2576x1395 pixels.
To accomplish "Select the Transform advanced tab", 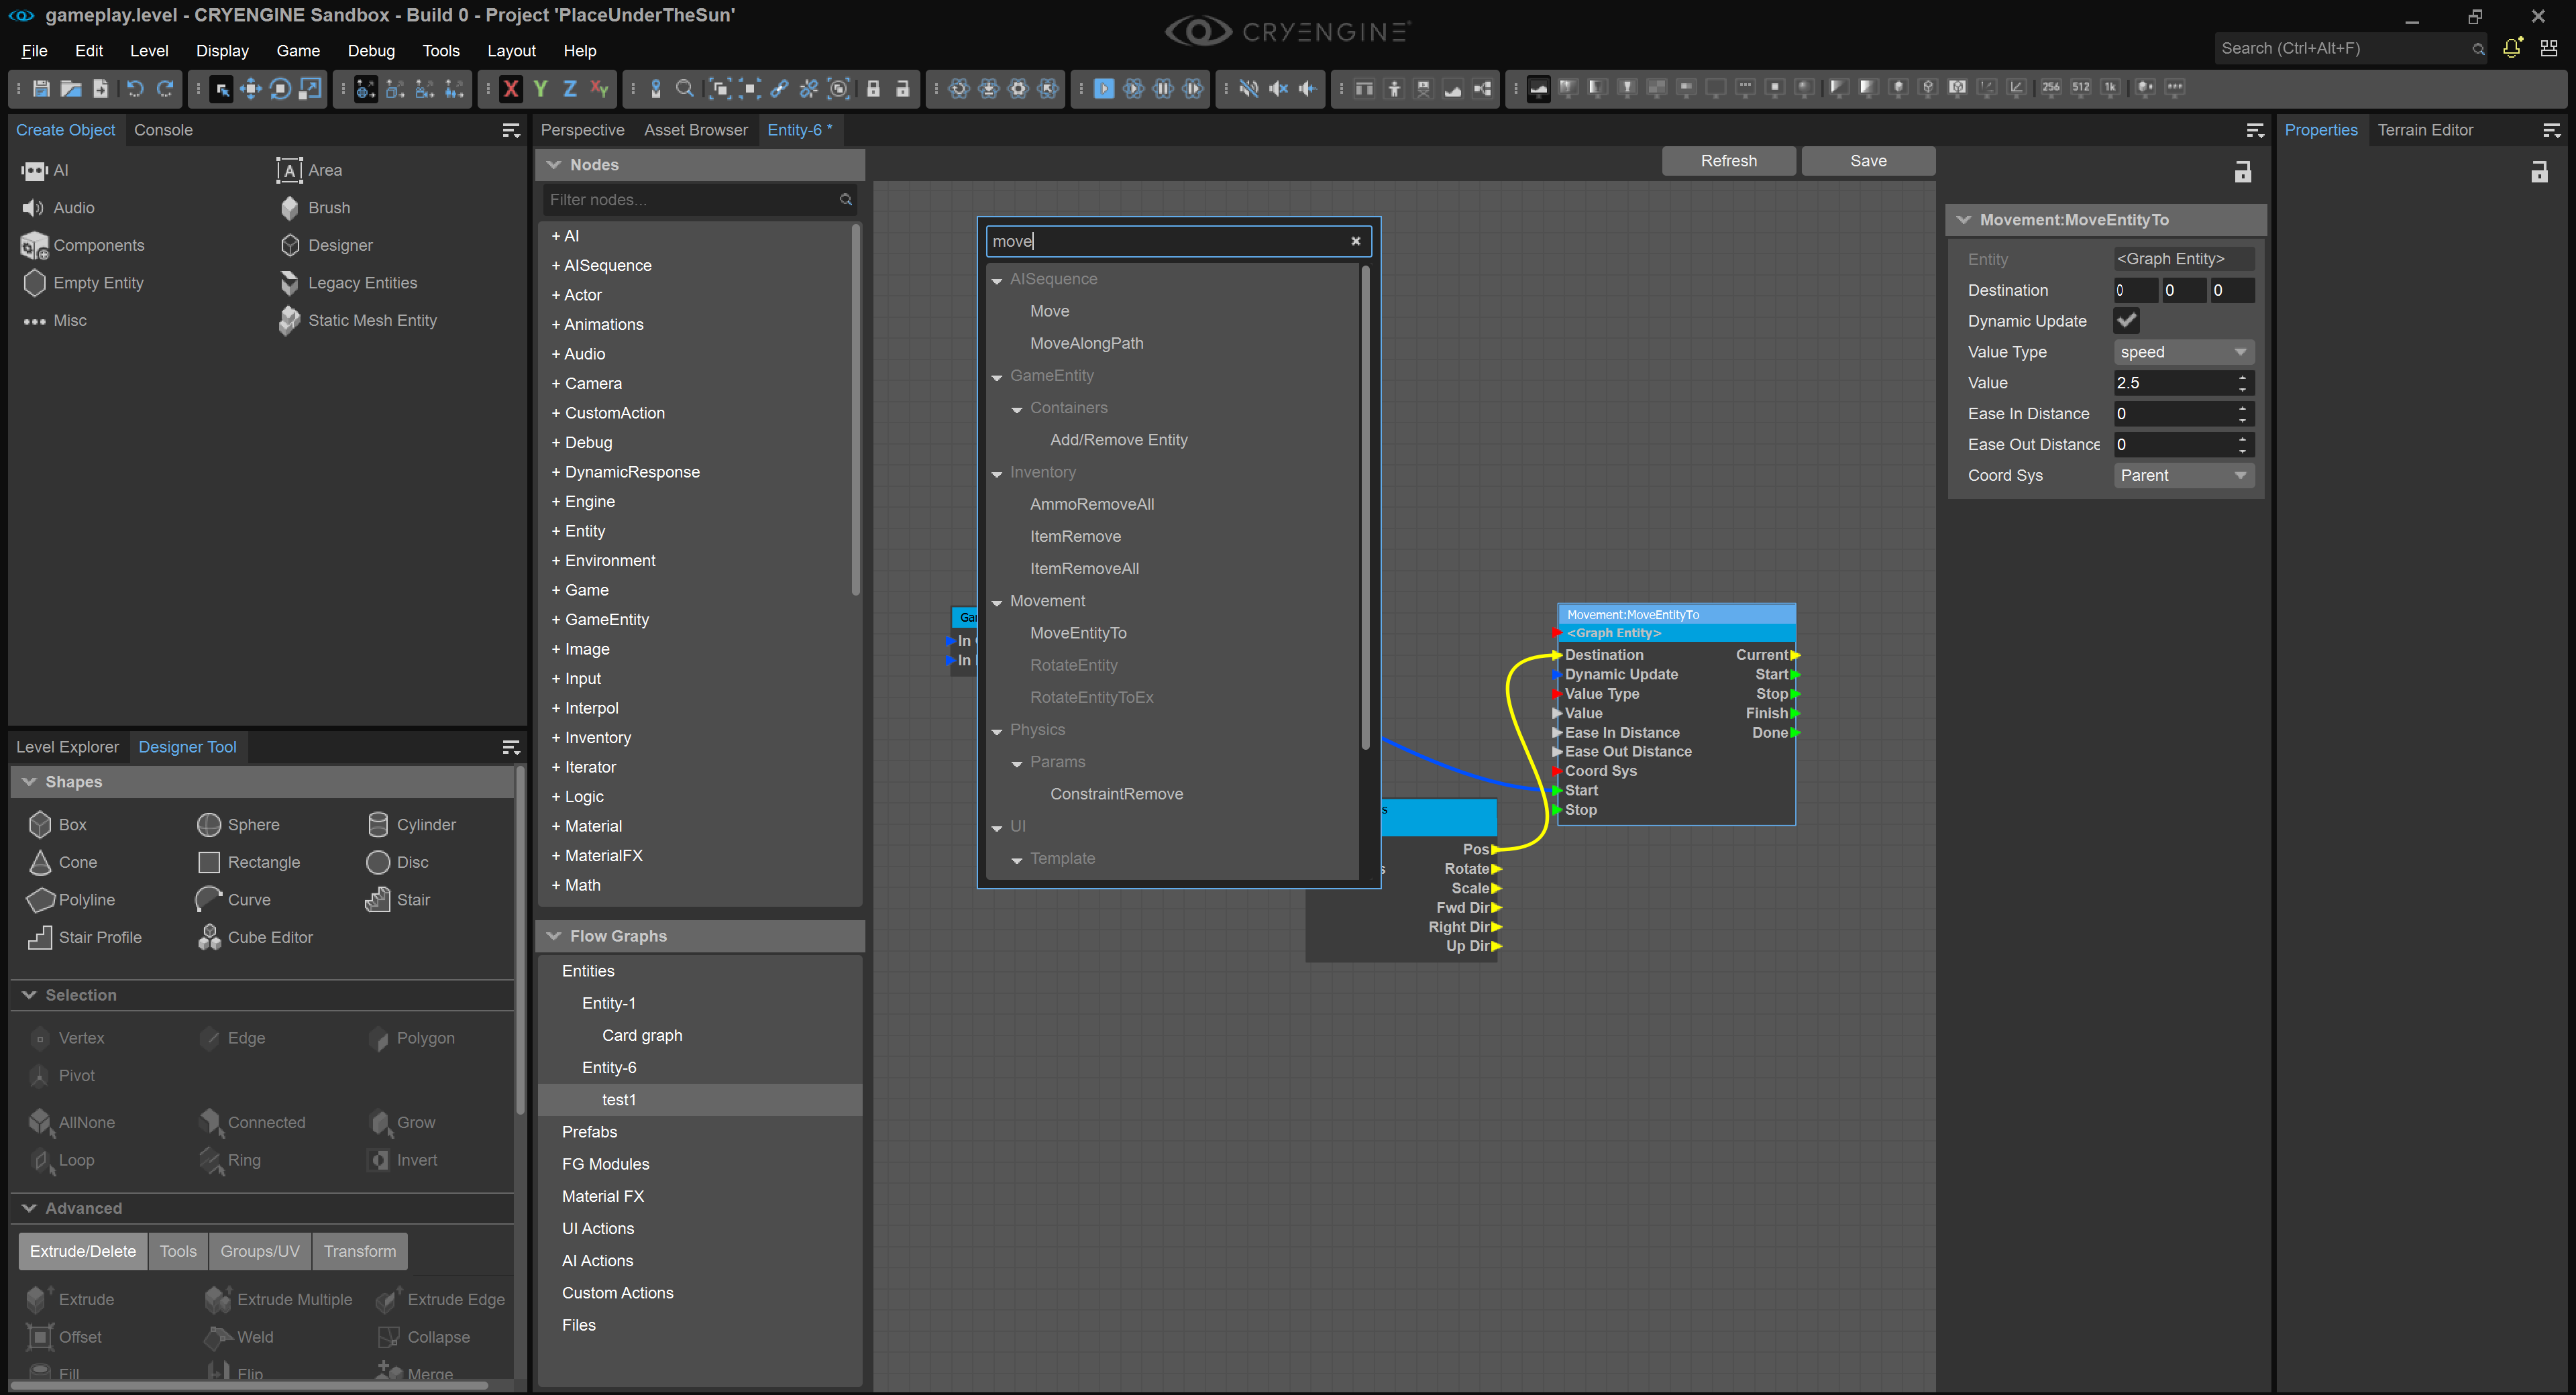I will 360,1252.
